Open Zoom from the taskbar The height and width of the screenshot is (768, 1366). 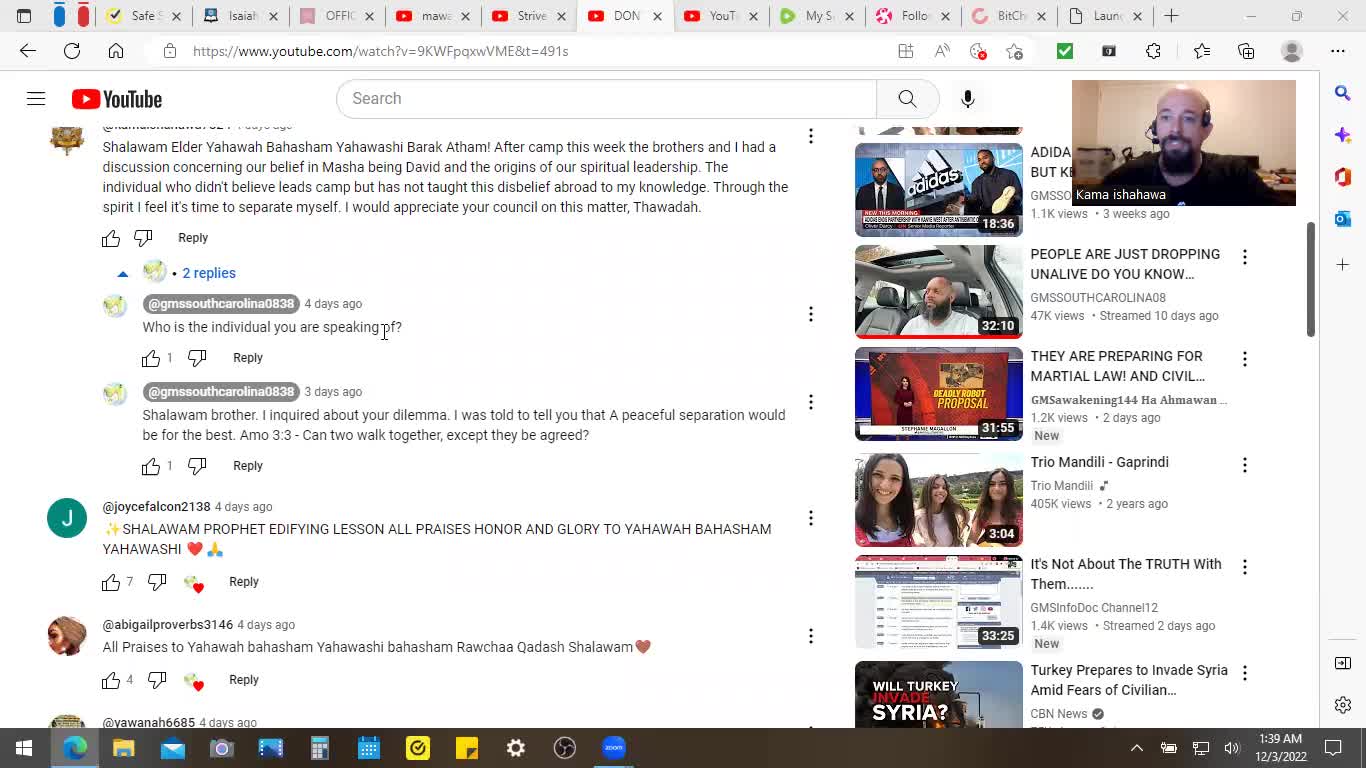pos(614,748)
